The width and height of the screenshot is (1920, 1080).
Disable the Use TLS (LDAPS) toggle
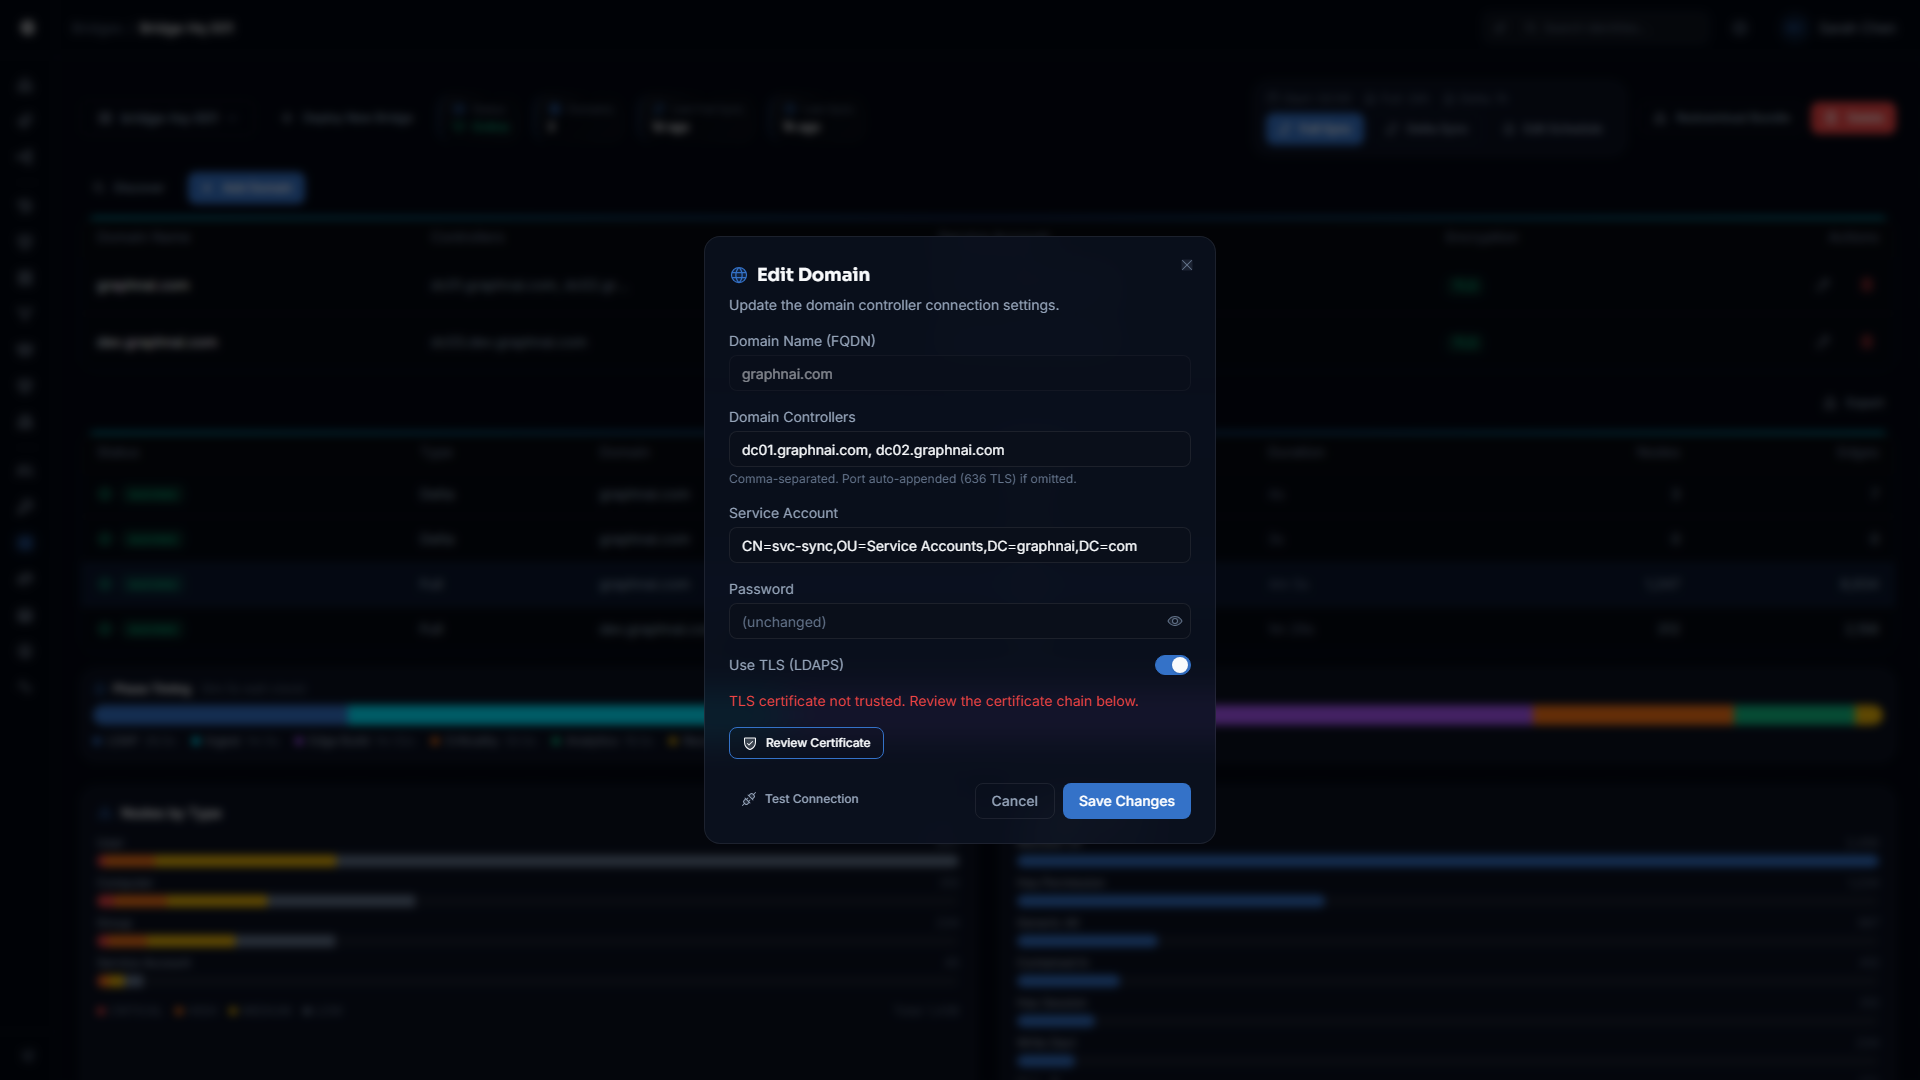tap(1172, 664)
